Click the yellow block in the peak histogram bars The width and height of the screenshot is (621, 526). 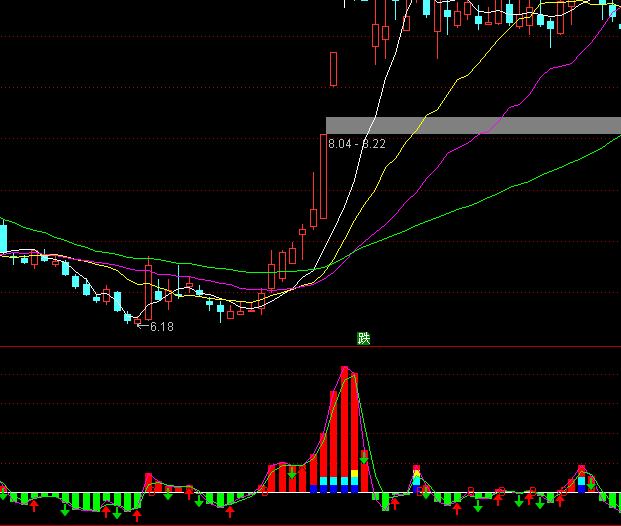[355, 473]
